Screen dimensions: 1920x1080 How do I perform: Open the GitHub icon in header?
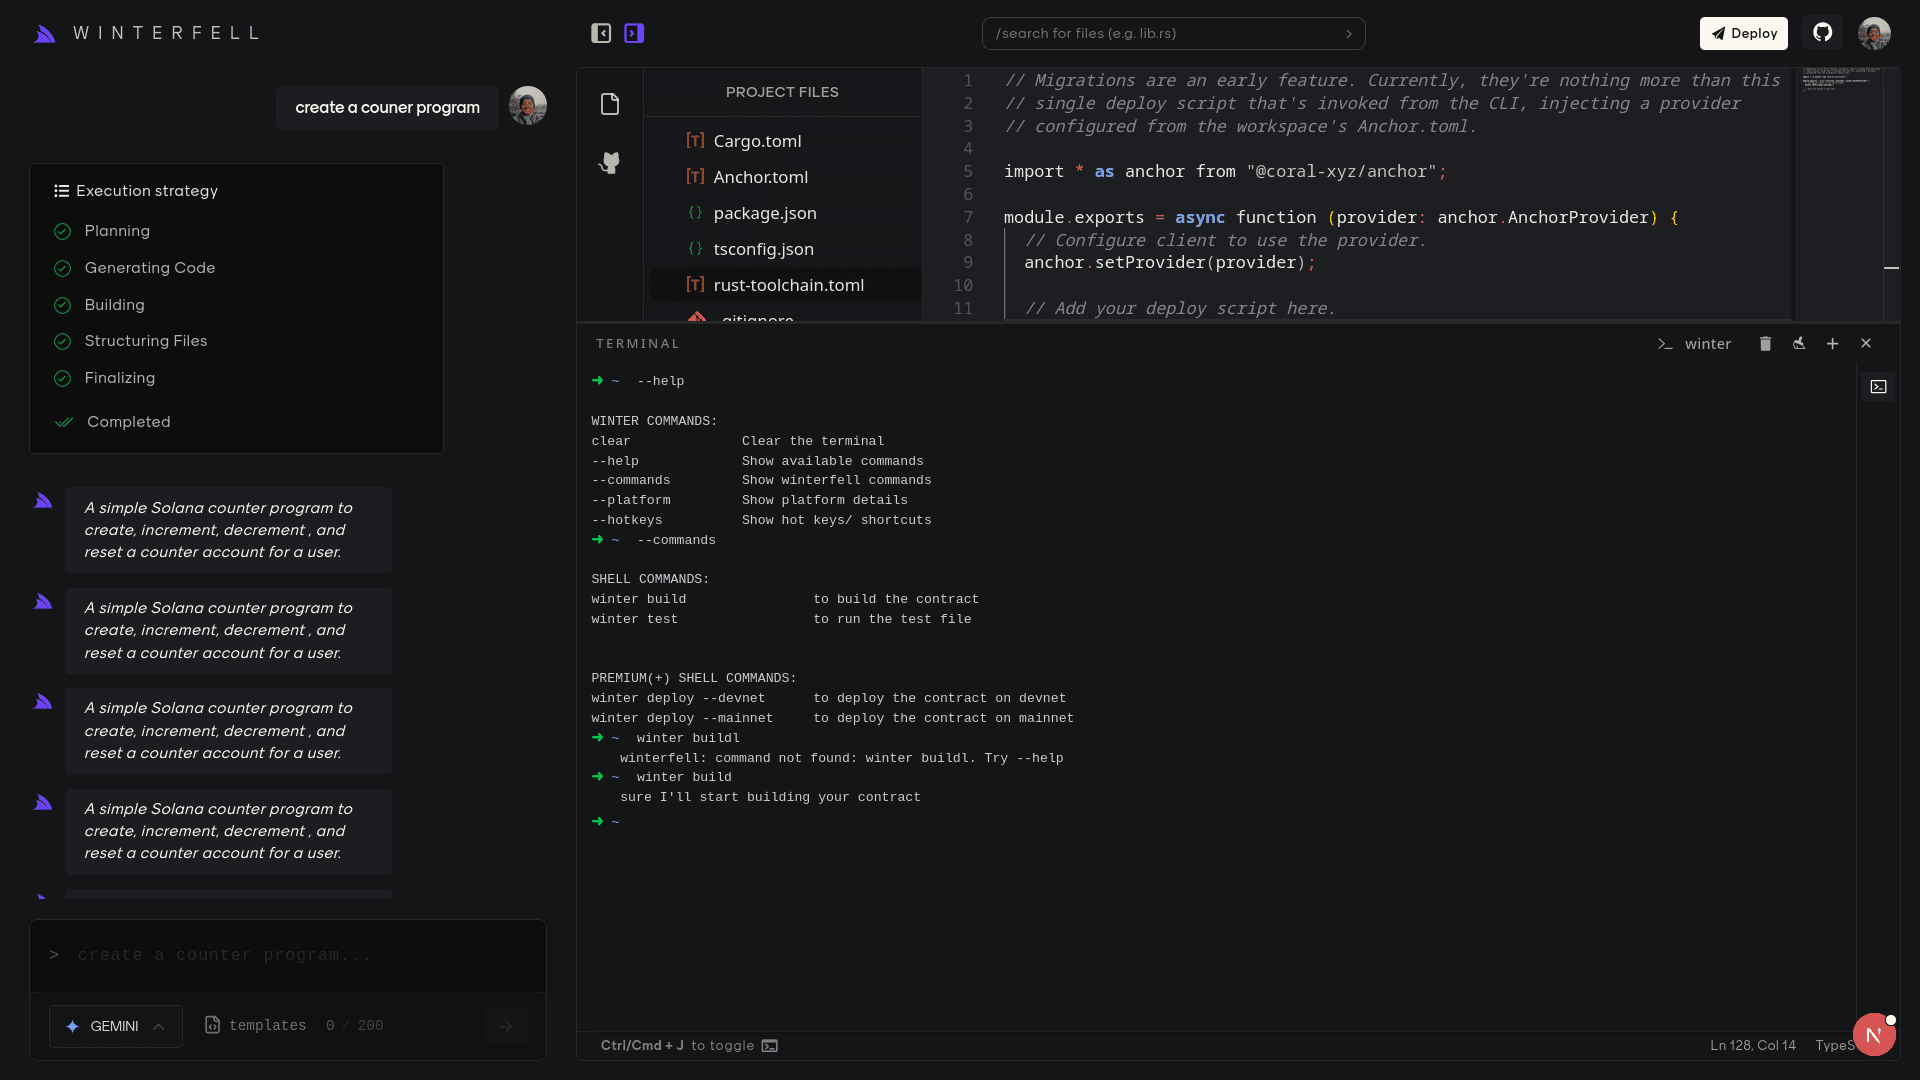[1823, 32]
